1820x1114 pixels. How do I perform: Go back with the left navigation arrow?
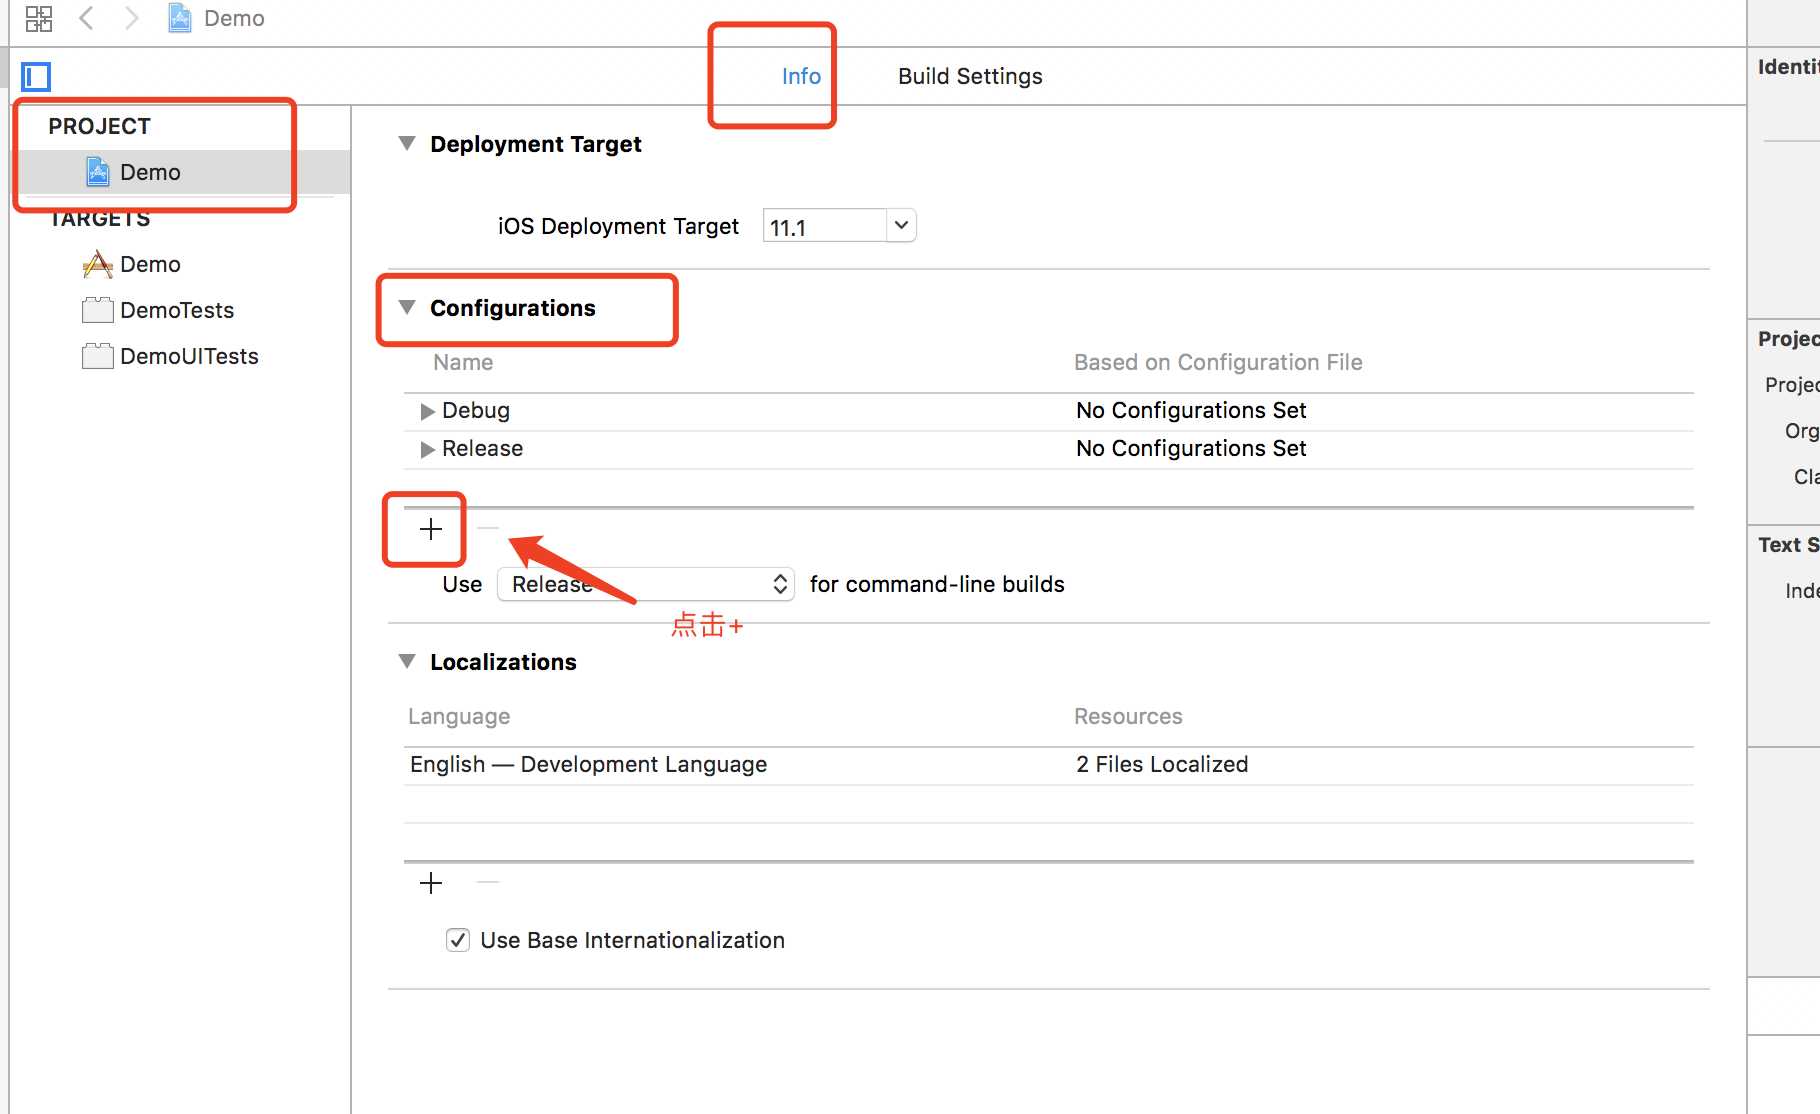pyautogui.click(x=87, y=18)
